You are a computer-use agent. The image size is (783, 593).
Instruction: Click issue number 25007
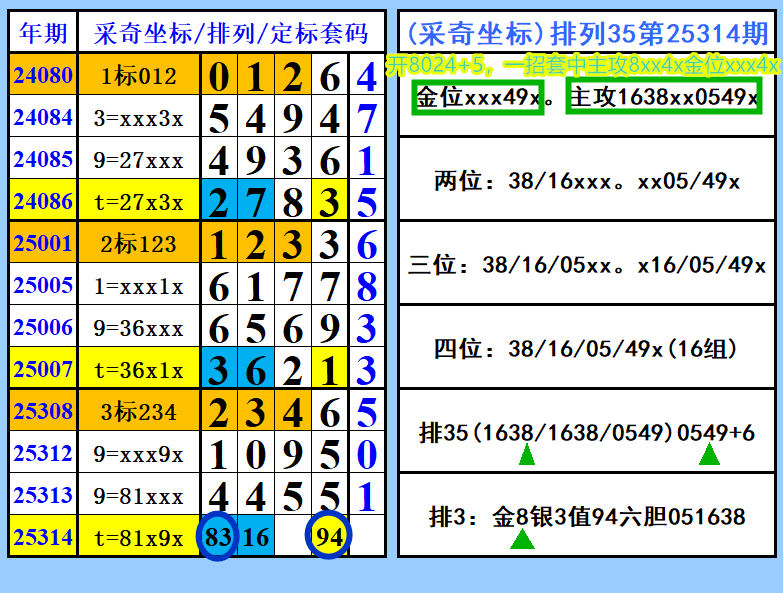click(x=43, y=369)
